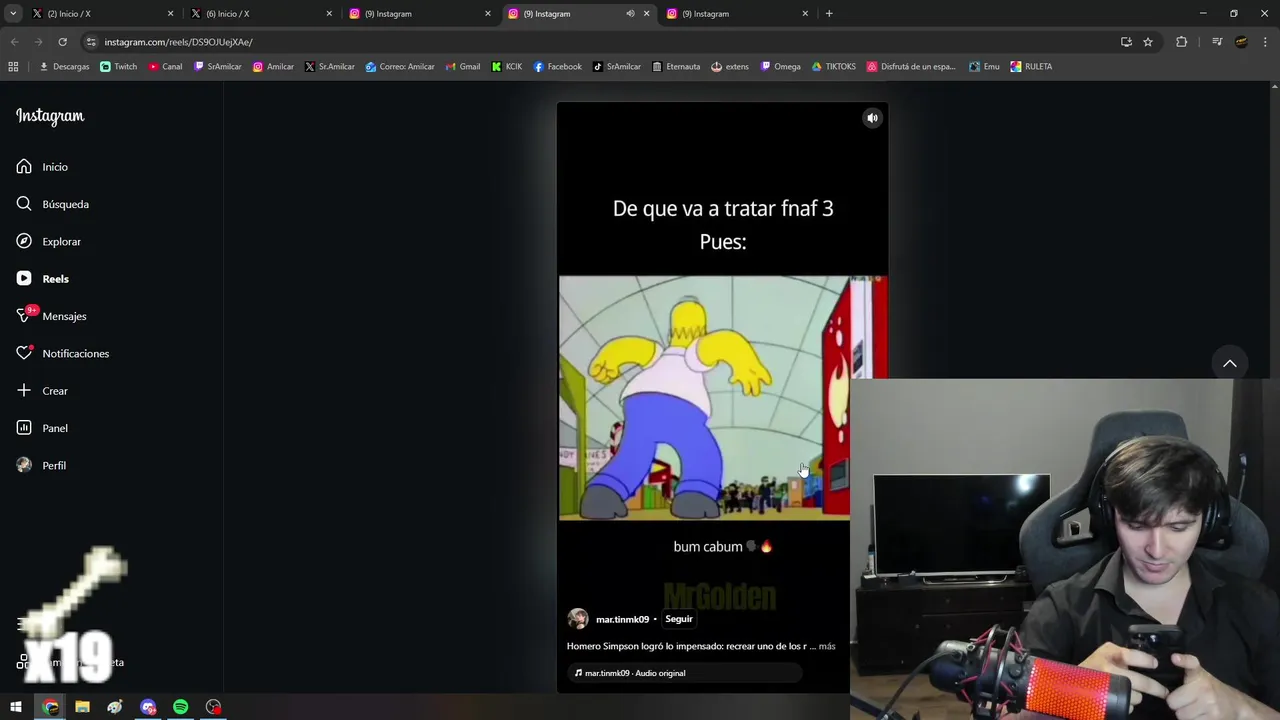Open media control icon in toolbar

[1217, 42]
